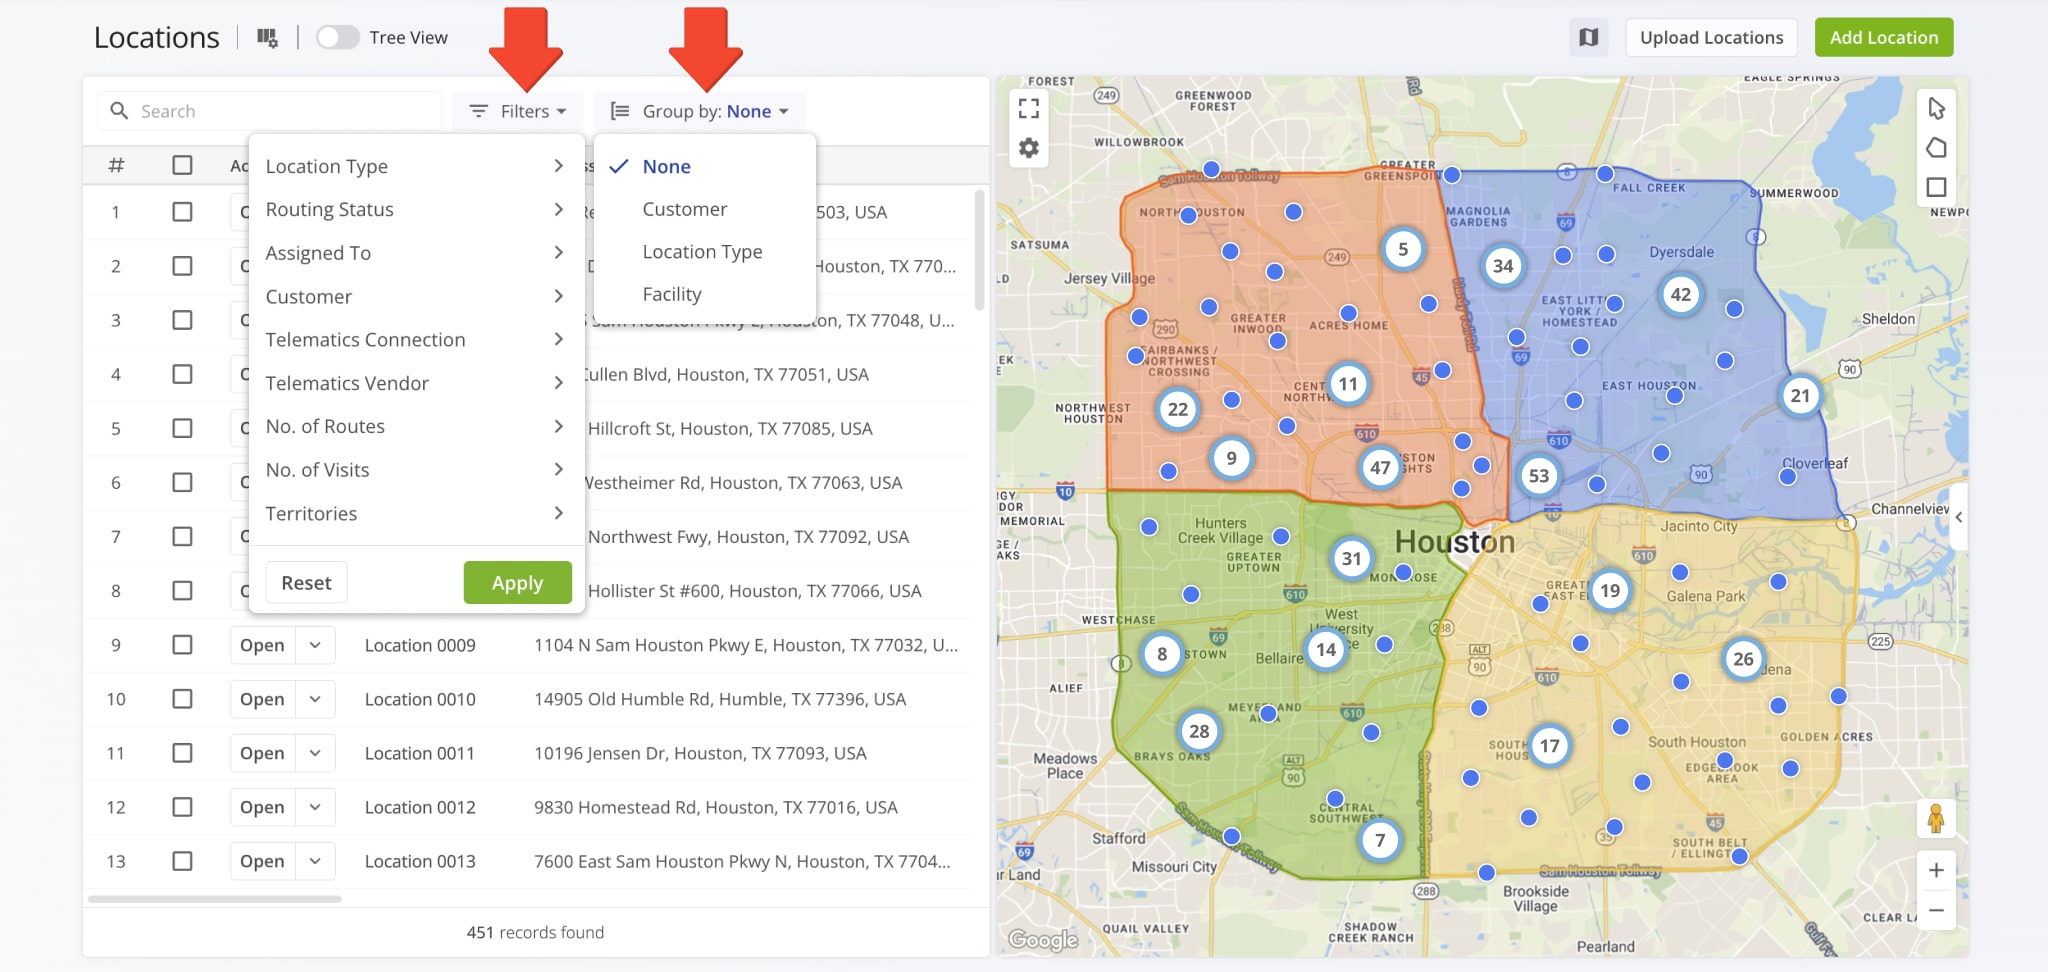Enable the Tree View toggle
This screenshot has height=972, width=2048.
pyautogui.click(x=338, y=36)
